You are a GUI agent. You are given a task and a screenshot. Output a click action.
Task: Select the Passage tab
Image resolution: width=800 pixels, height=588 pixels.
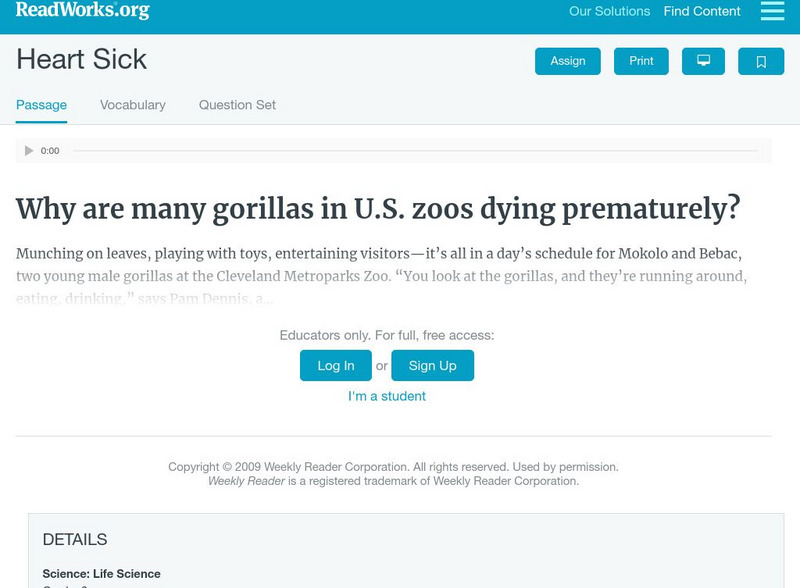coord(41,105)
